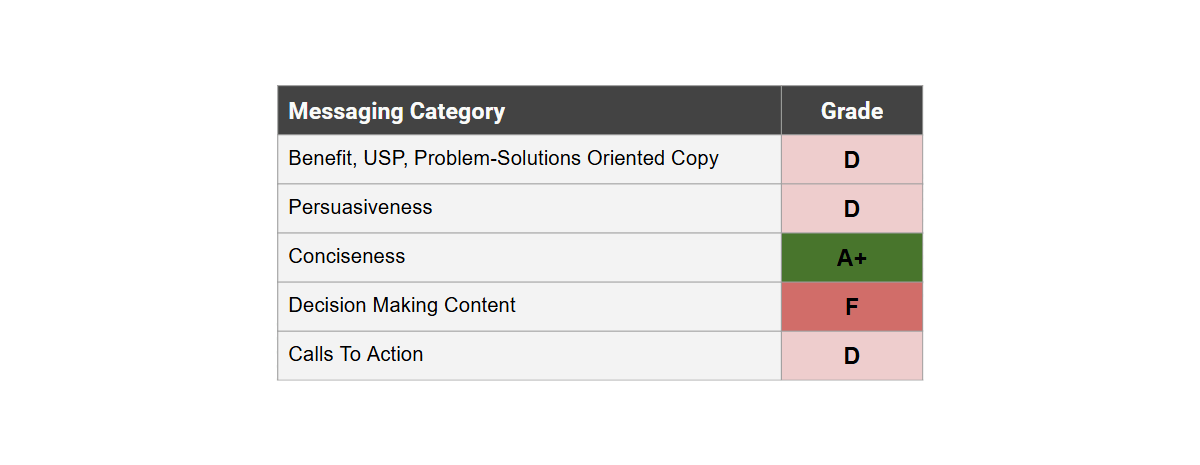Select the red F grade cell
Image resolution: width=1200 pixels, height=465 pixels.
click(x=851, y=307)
